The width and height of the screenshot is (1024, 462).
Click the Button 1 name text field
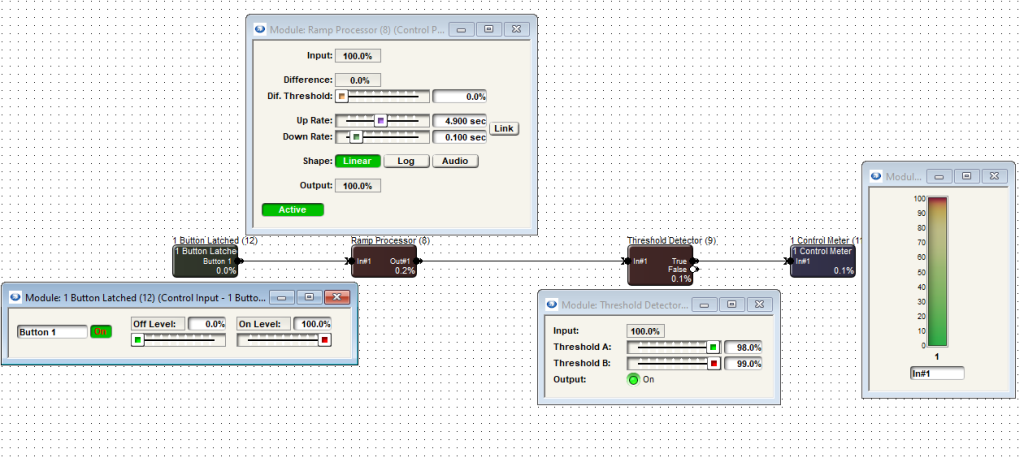[x=52, y=331]
